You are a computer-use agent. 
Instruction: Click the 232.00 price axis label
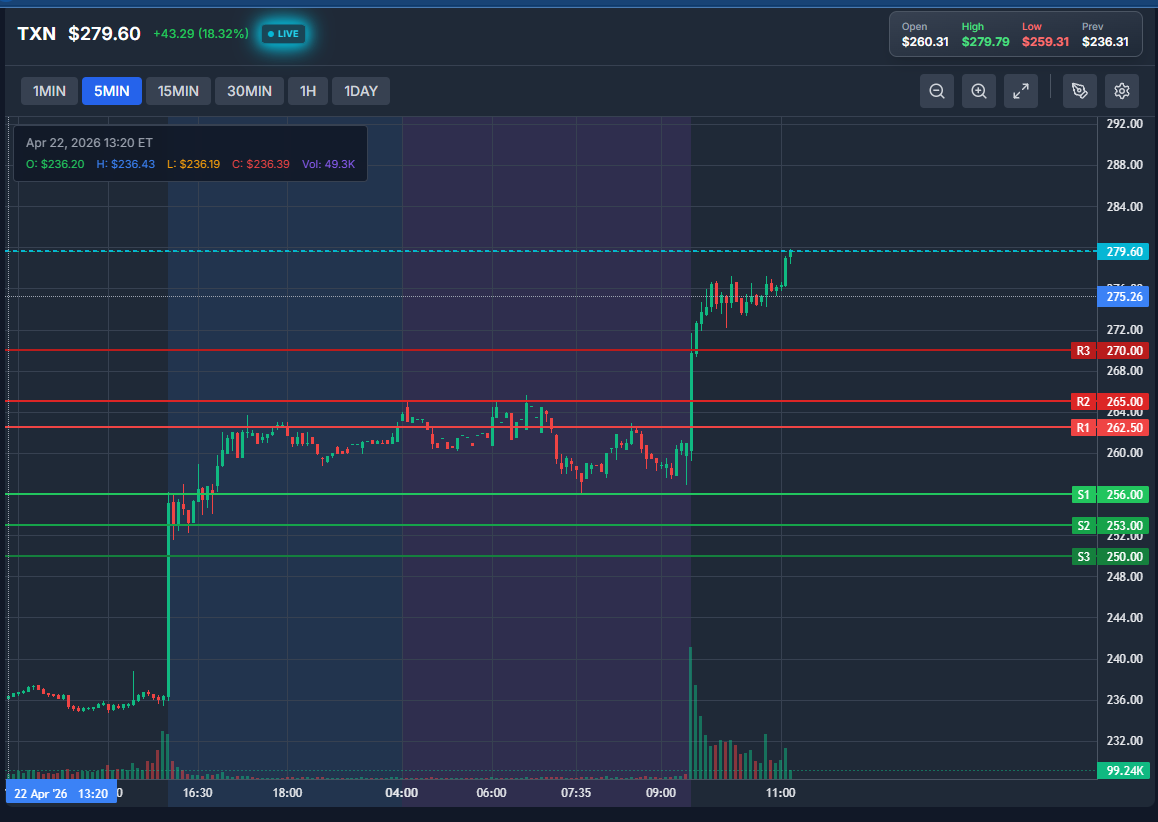(1124, 741)
